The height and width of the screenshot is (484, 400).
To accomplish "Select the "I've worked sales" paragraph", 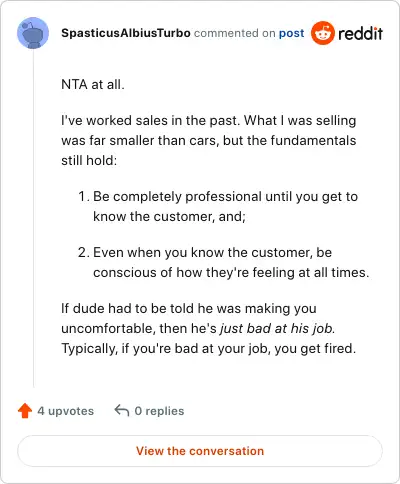I will coord(209,140).
